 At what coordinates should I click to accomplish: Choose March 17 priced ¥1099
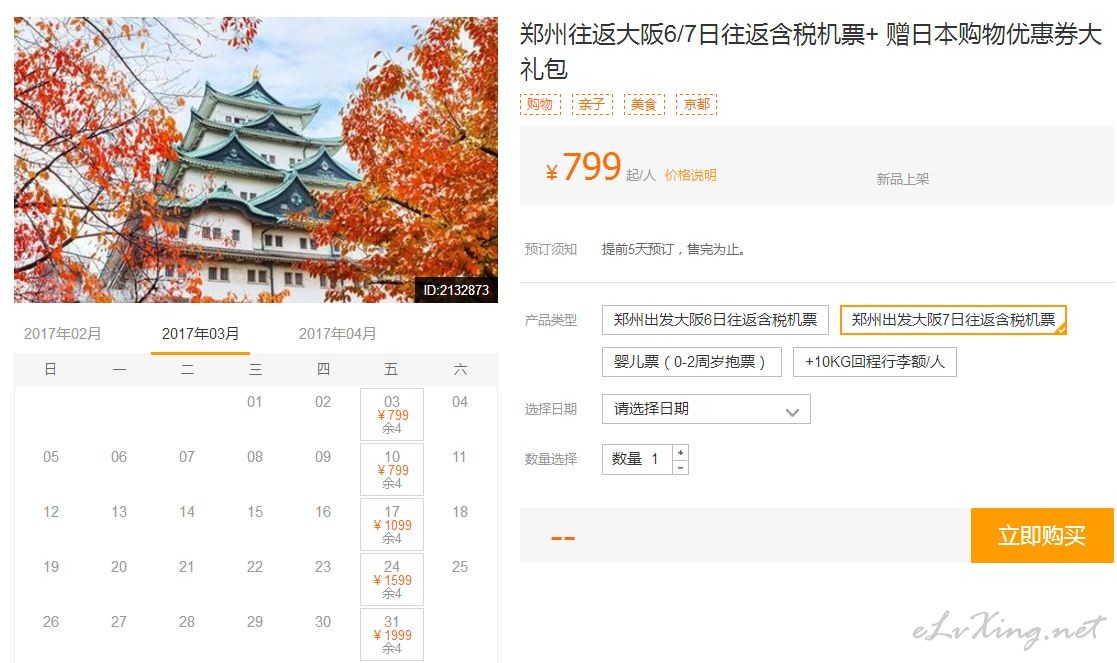click(x=392, y=524)
